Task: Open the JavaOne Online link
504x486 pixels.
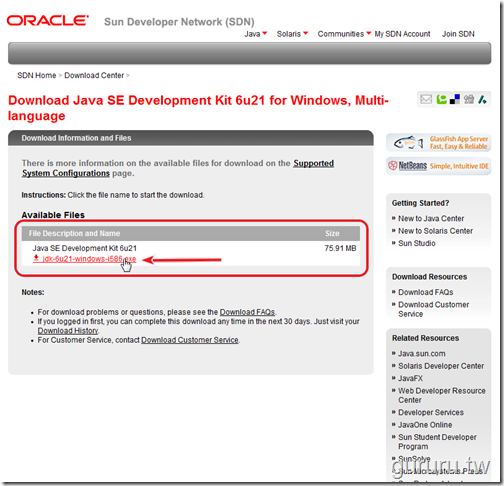Action: [425, 425]
